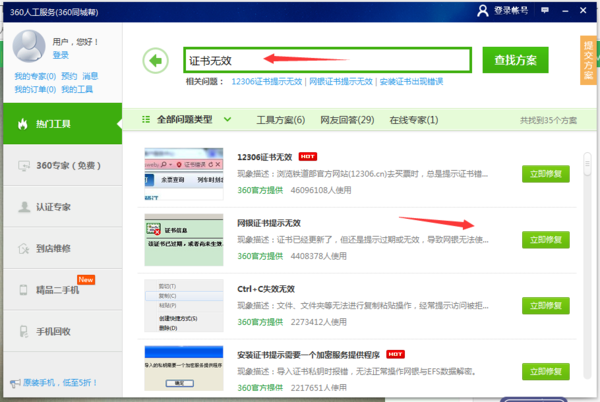Open 360专家(免费) in sidebar
This screenshot has width=600, height=402.
[60, 165]
